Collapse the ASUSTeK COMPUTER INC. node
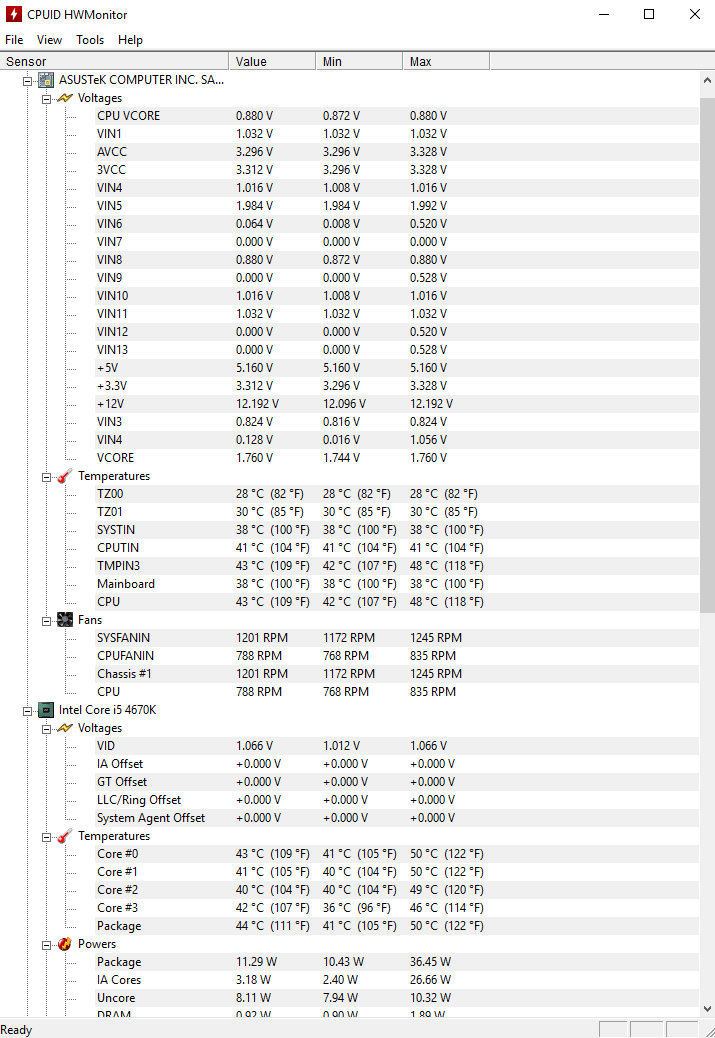Image resolution: width=715 pixels, height=1038 pixels. tap(27, 81)
